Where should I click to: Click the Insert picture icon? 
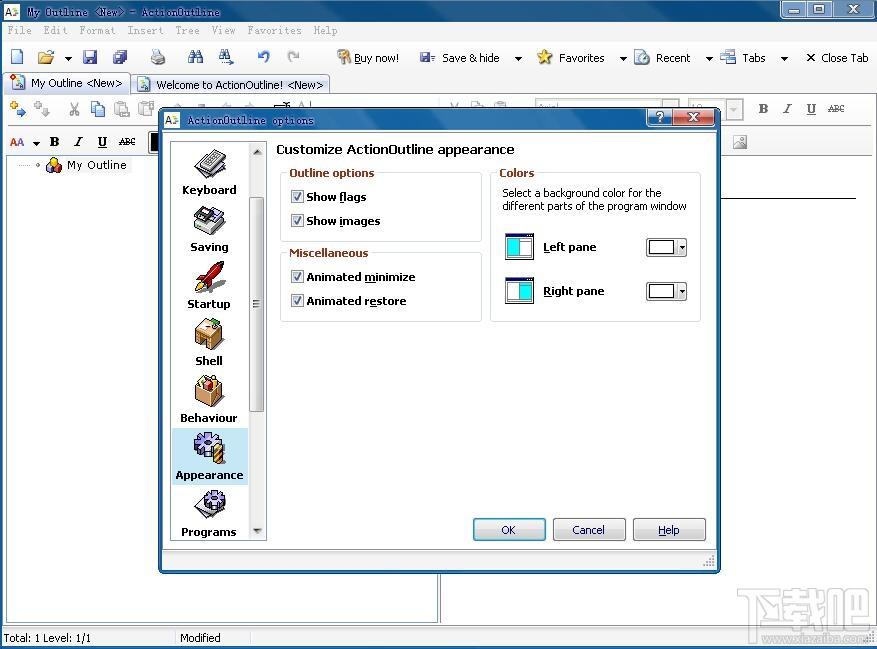click(x=740, y=142)
